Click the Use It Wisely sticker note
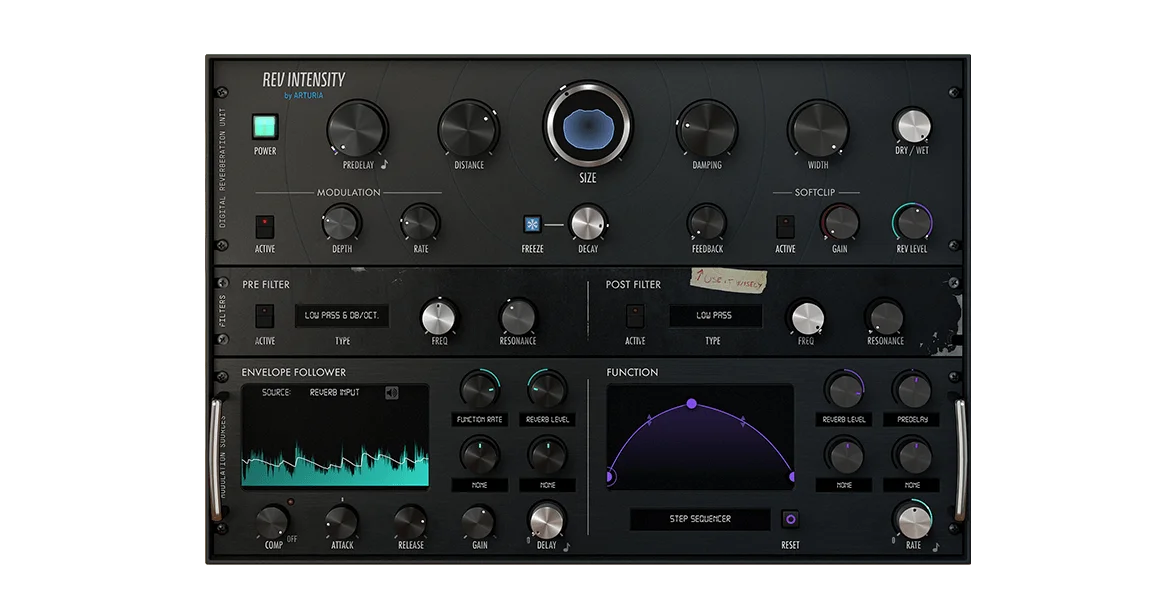Image resolution: width=1154 pixels, height=615 pixels. 727,280
